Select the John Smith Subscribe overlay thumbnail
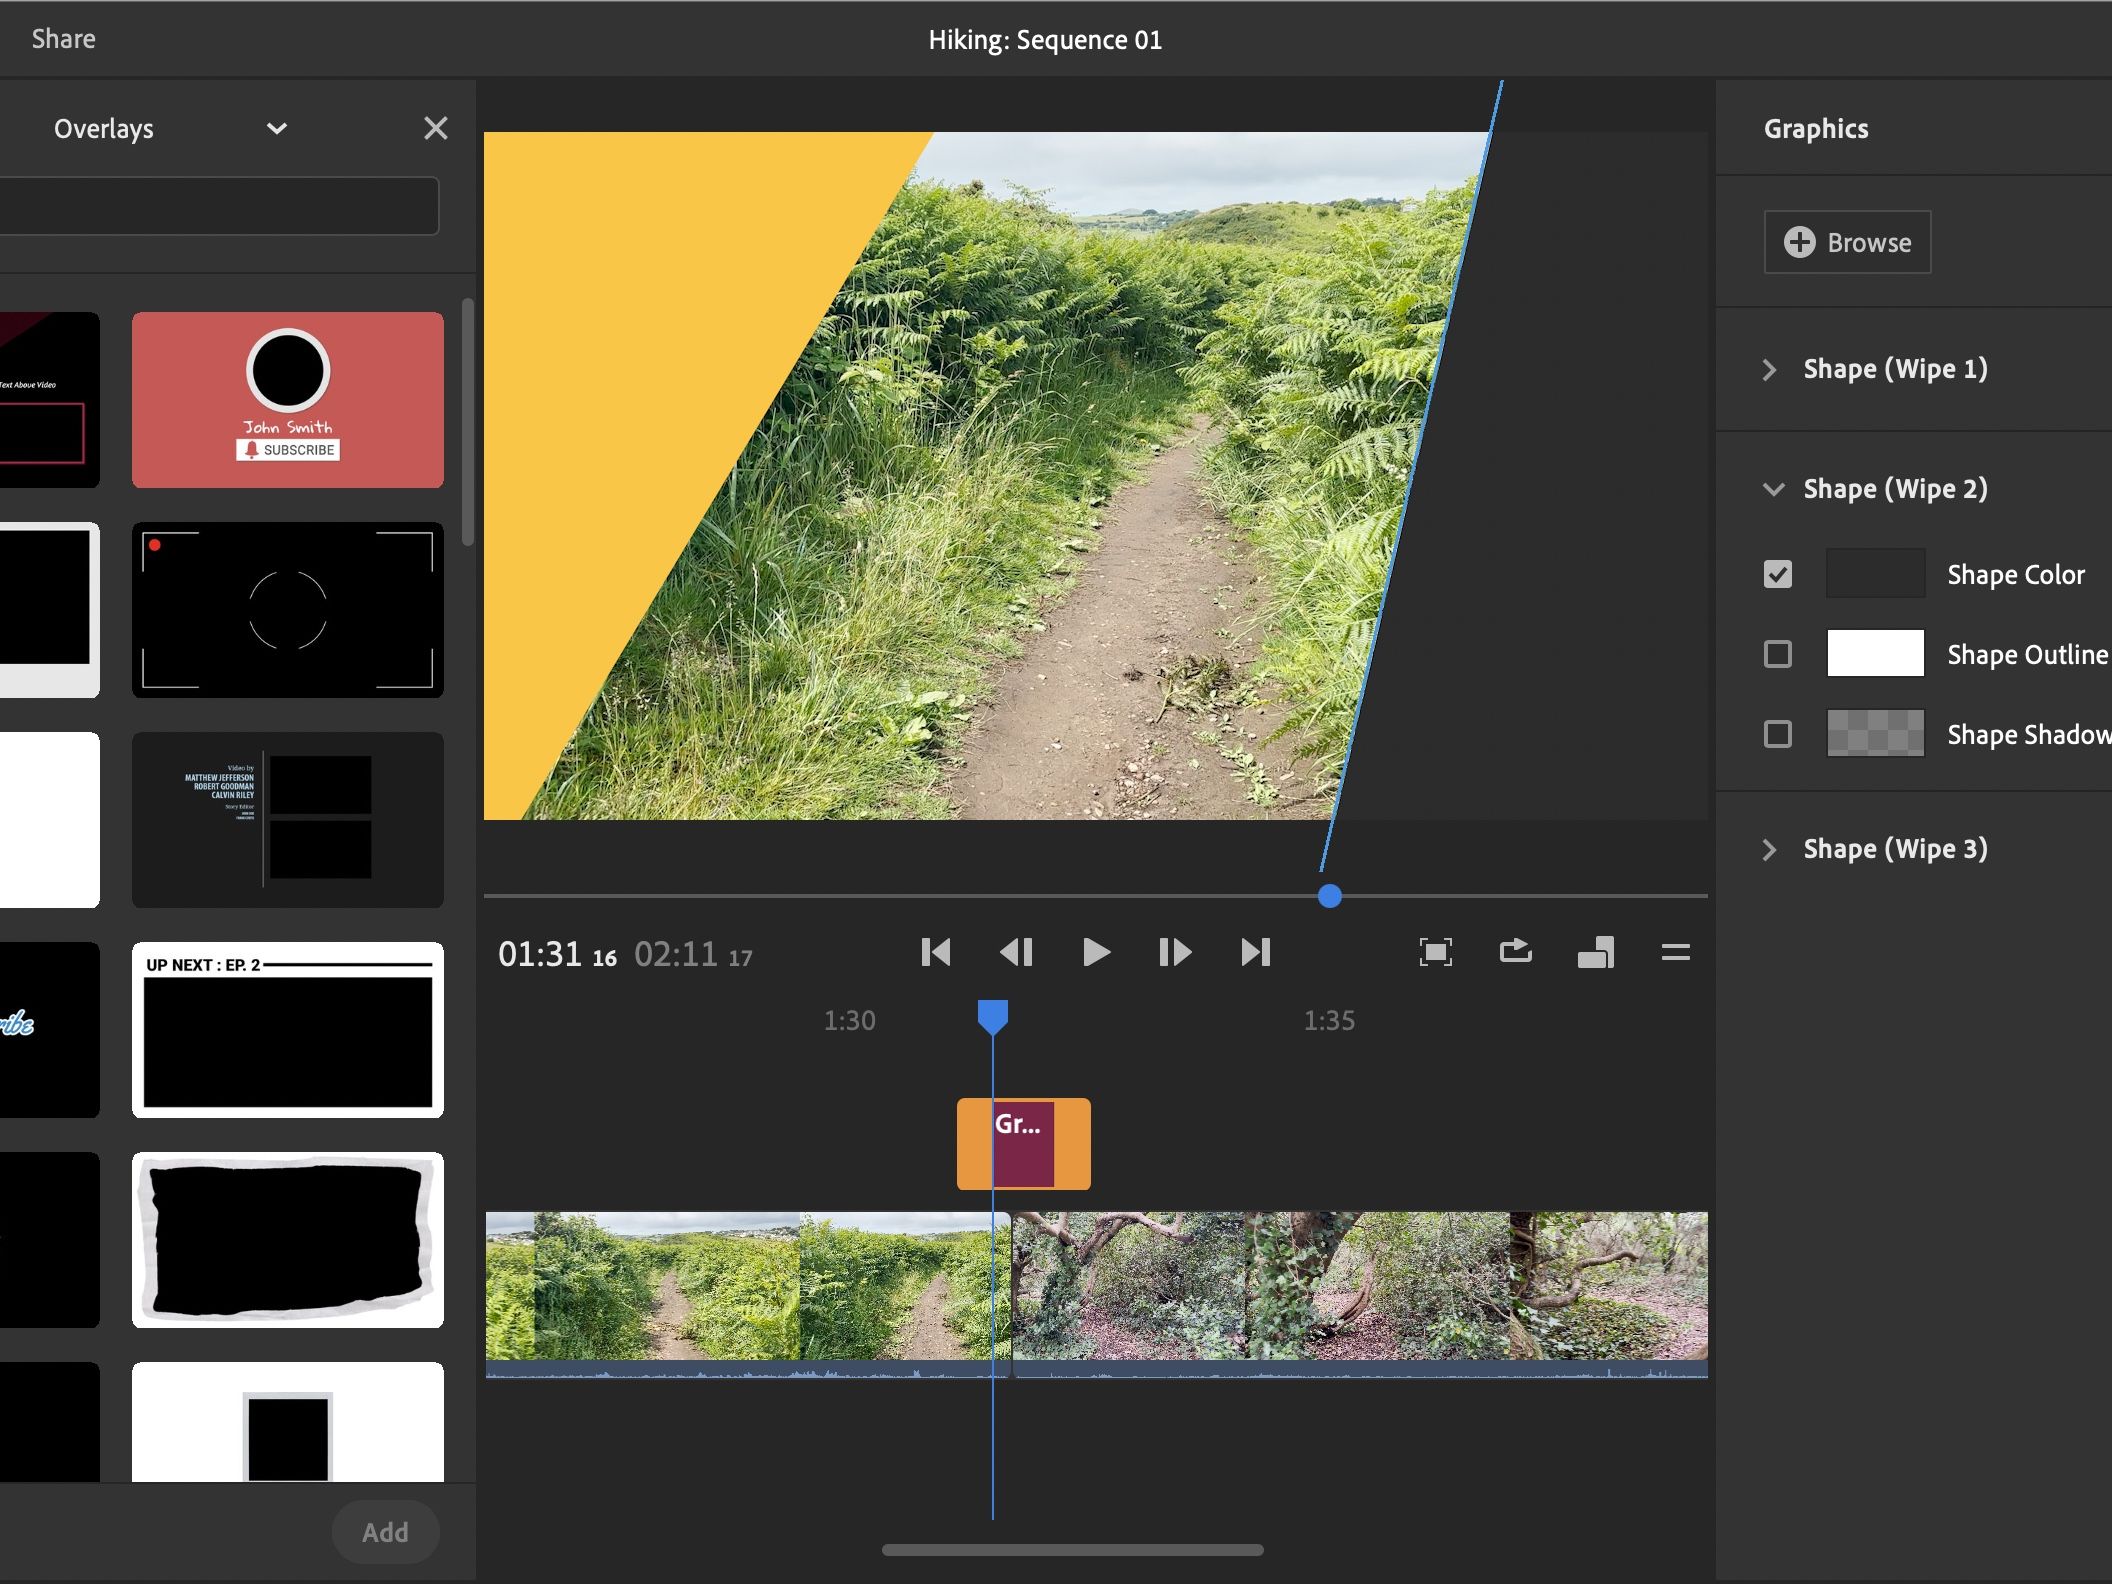Viewport: 2112px width, 1584px height. click(x=288, y=400)
